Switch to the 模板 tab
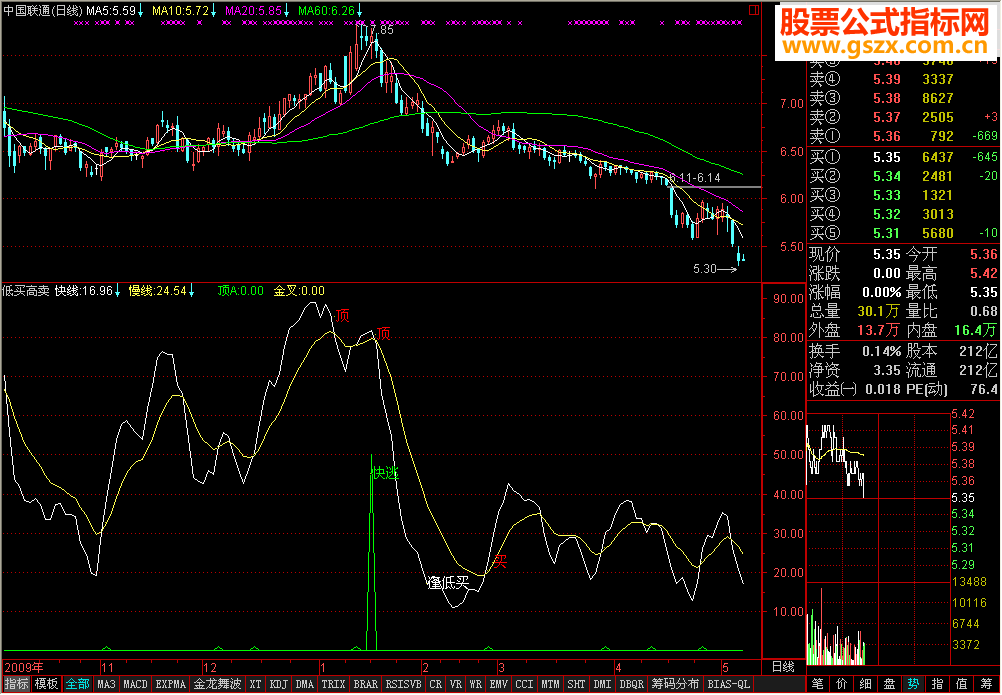The image size is (1002, 695). pos(47,684)
